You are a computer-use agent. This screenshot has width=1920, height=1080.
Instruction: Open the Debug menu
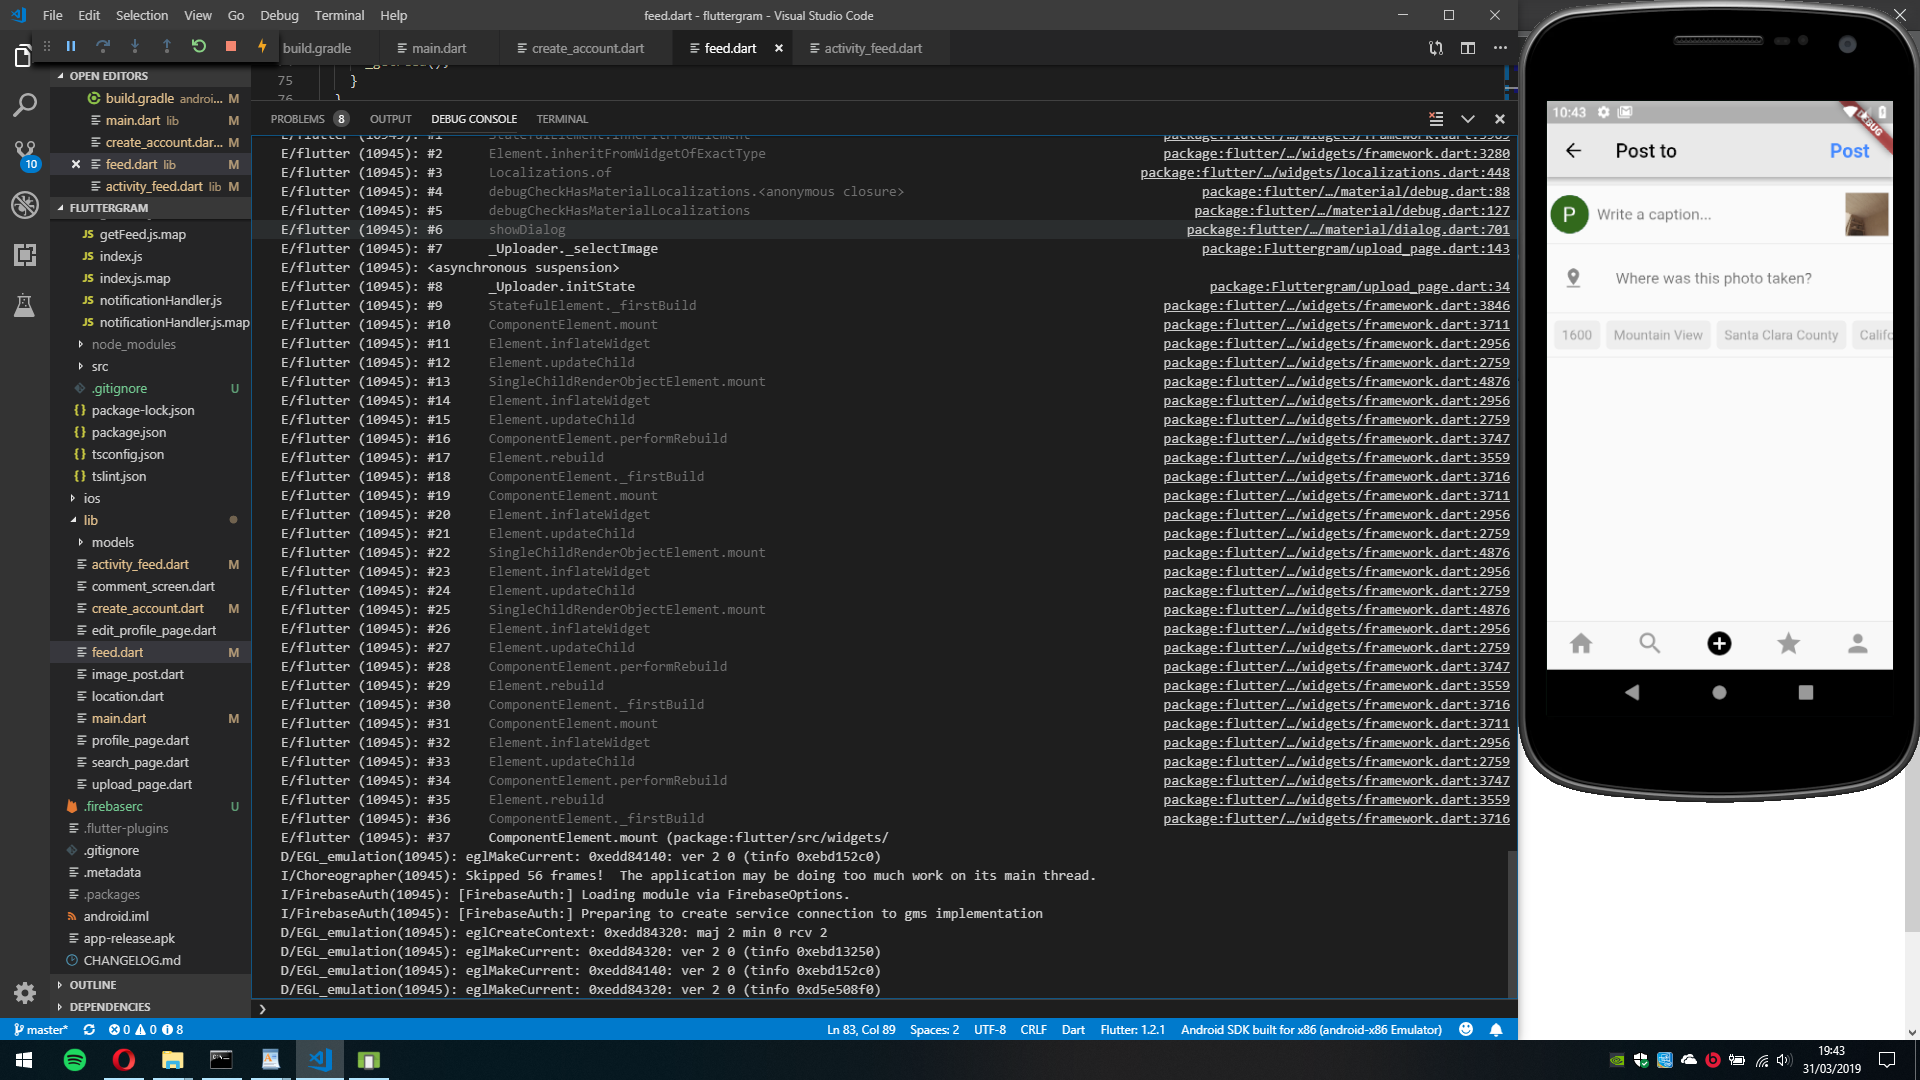279,15
